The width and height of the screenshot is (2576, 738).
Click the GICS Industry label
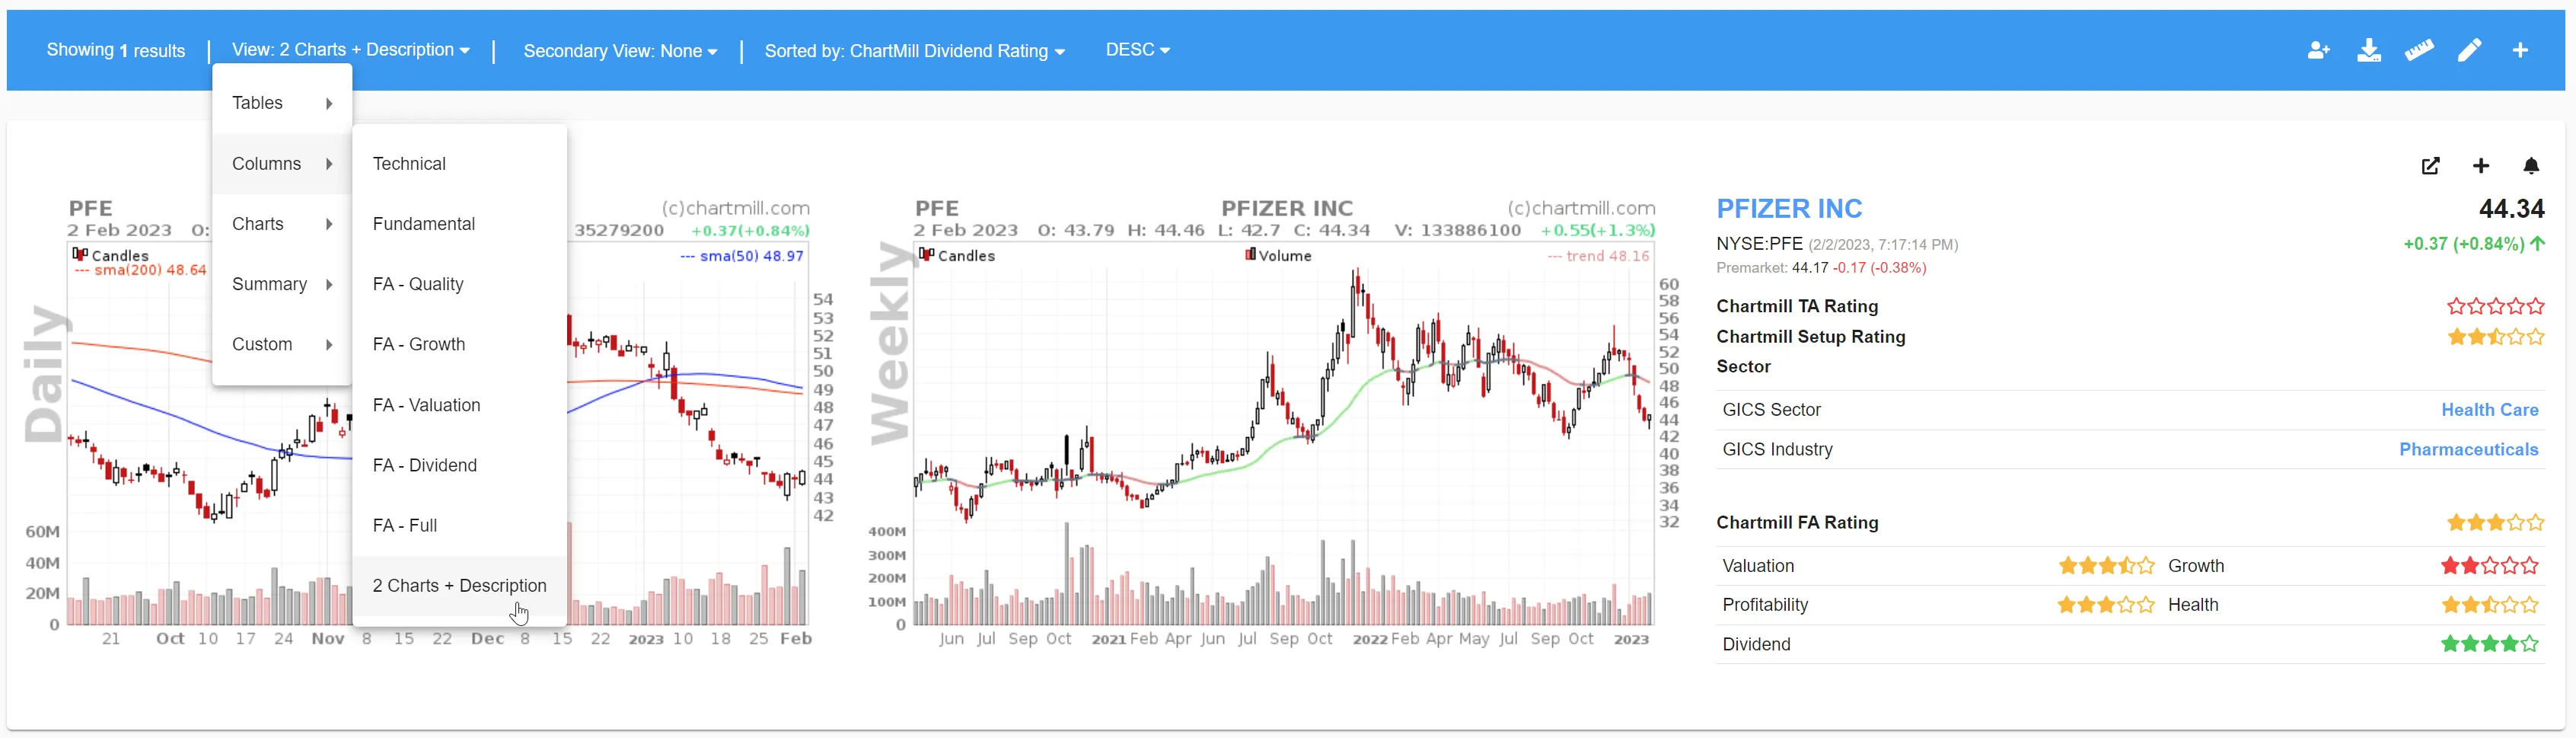1777,450
